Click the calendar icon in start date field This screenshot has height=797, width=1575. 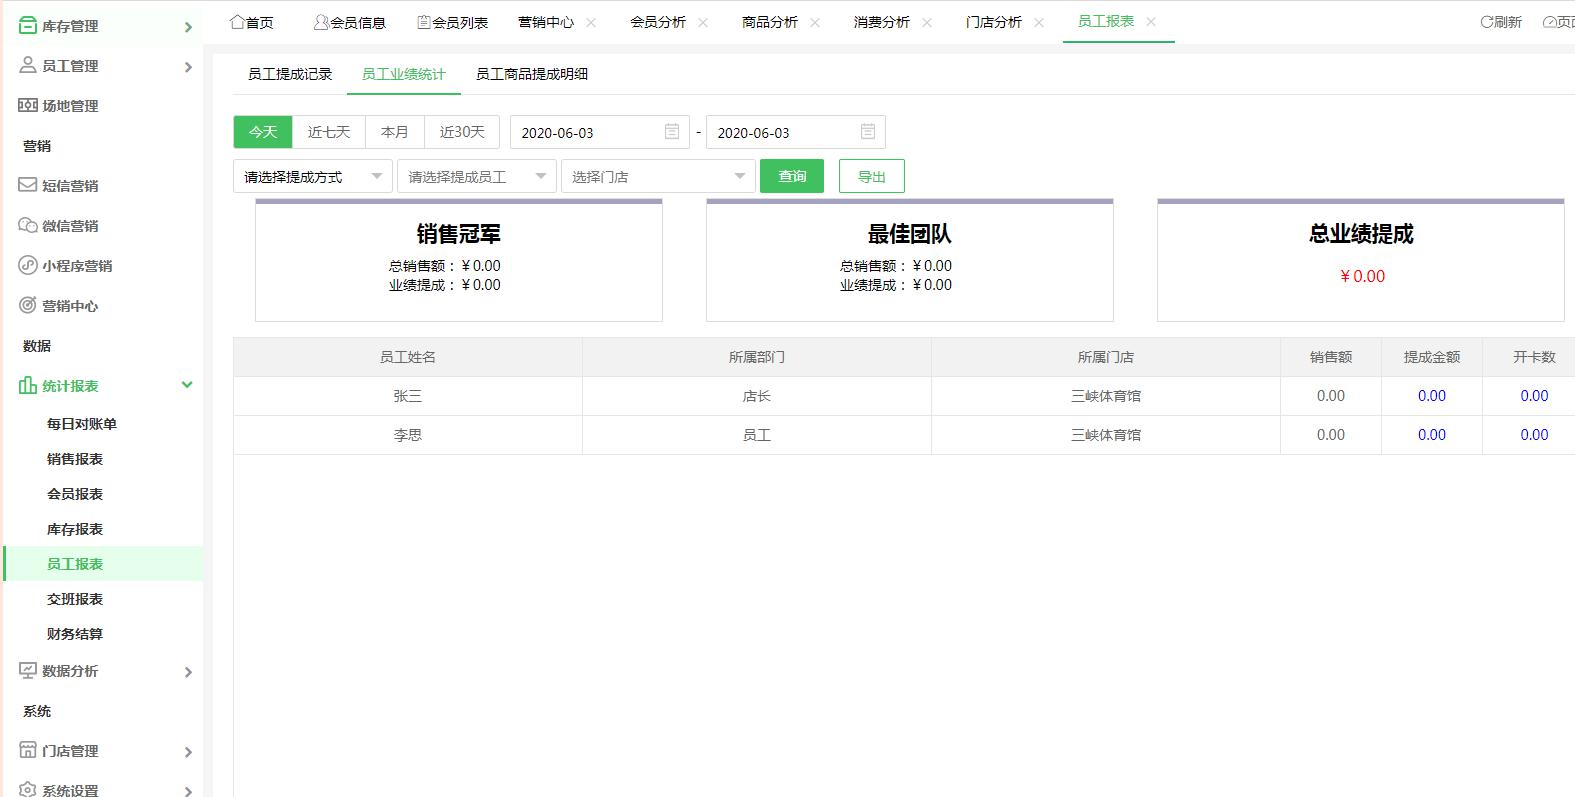[672, 132]
